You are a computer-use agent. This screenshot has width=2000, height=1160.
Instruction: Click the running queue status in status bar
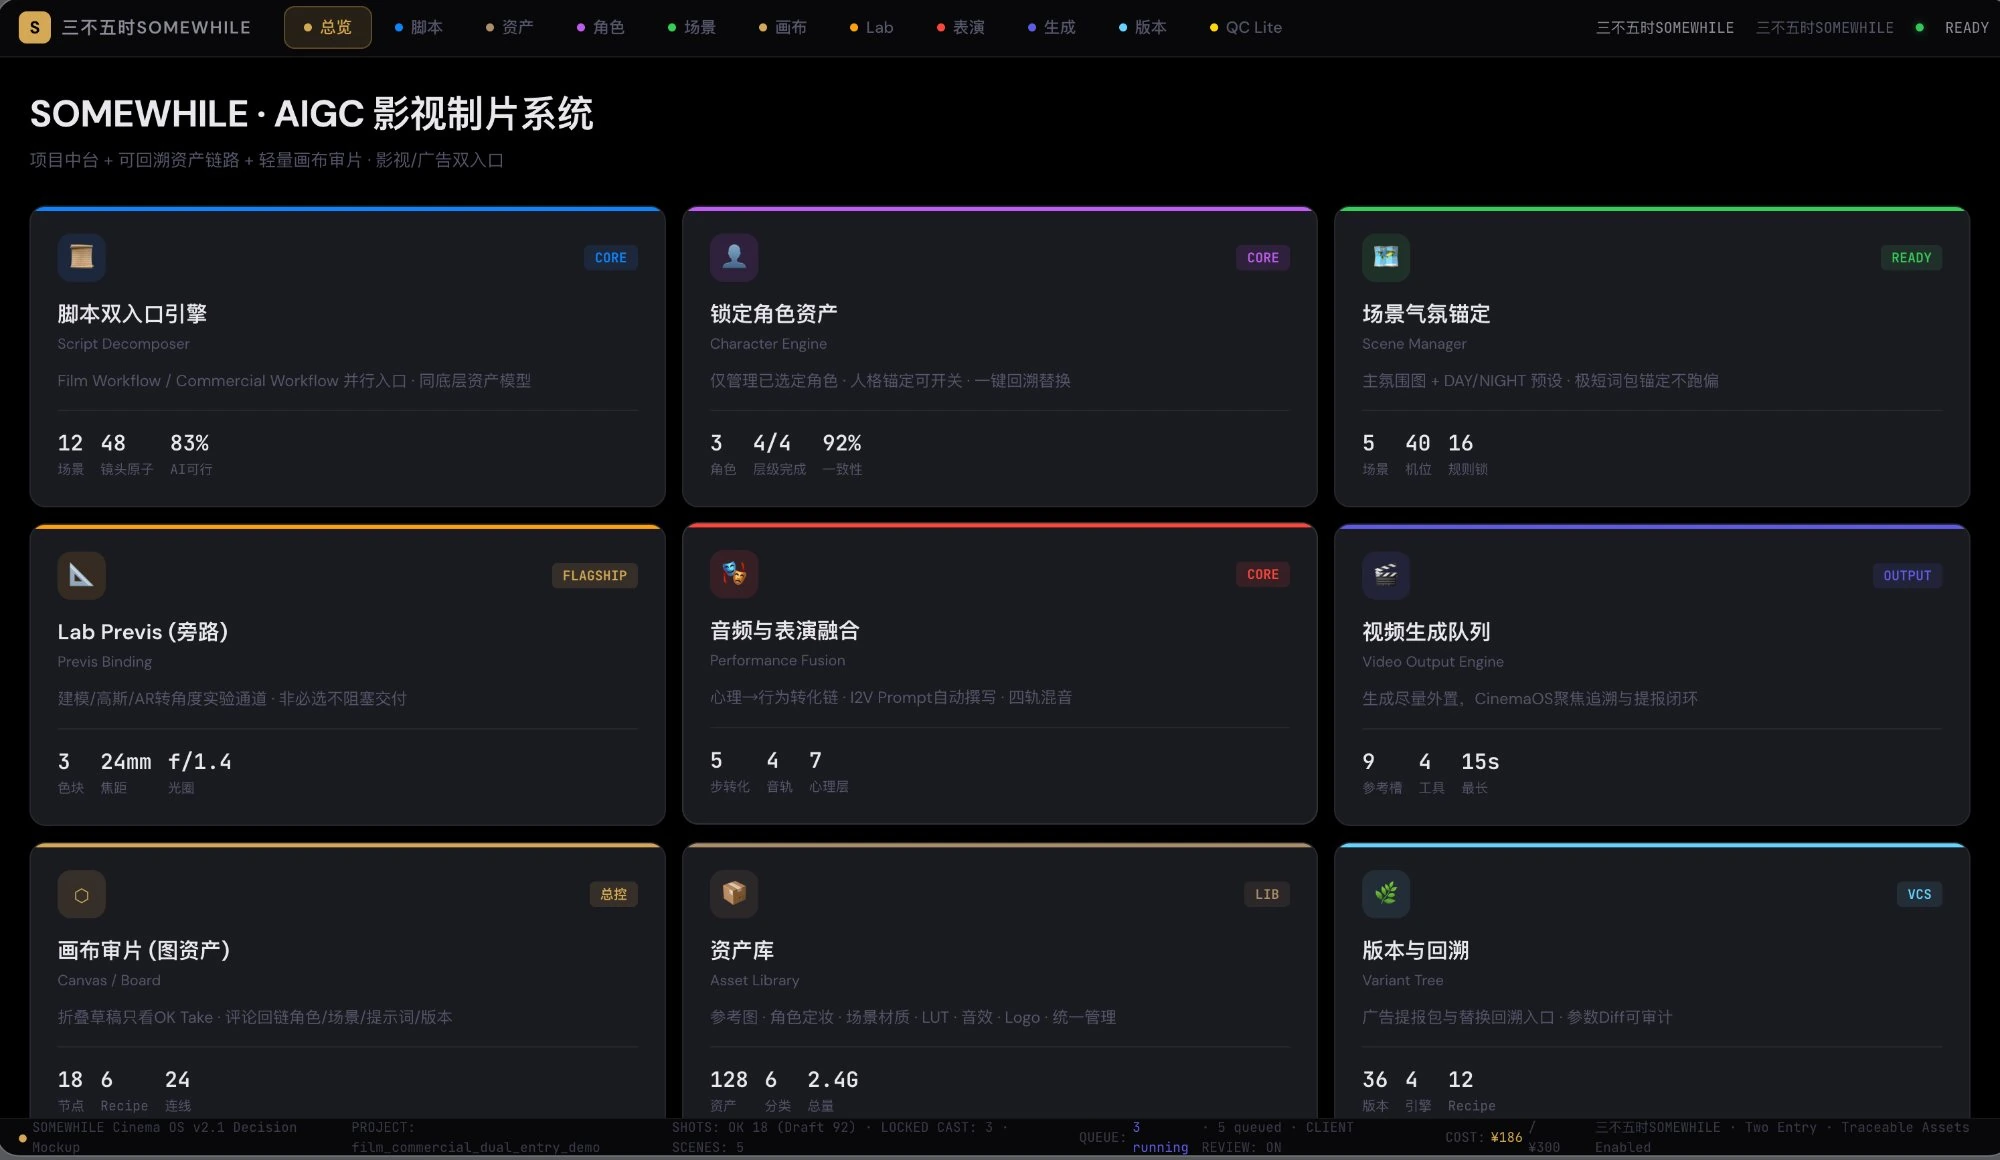1160,1147
